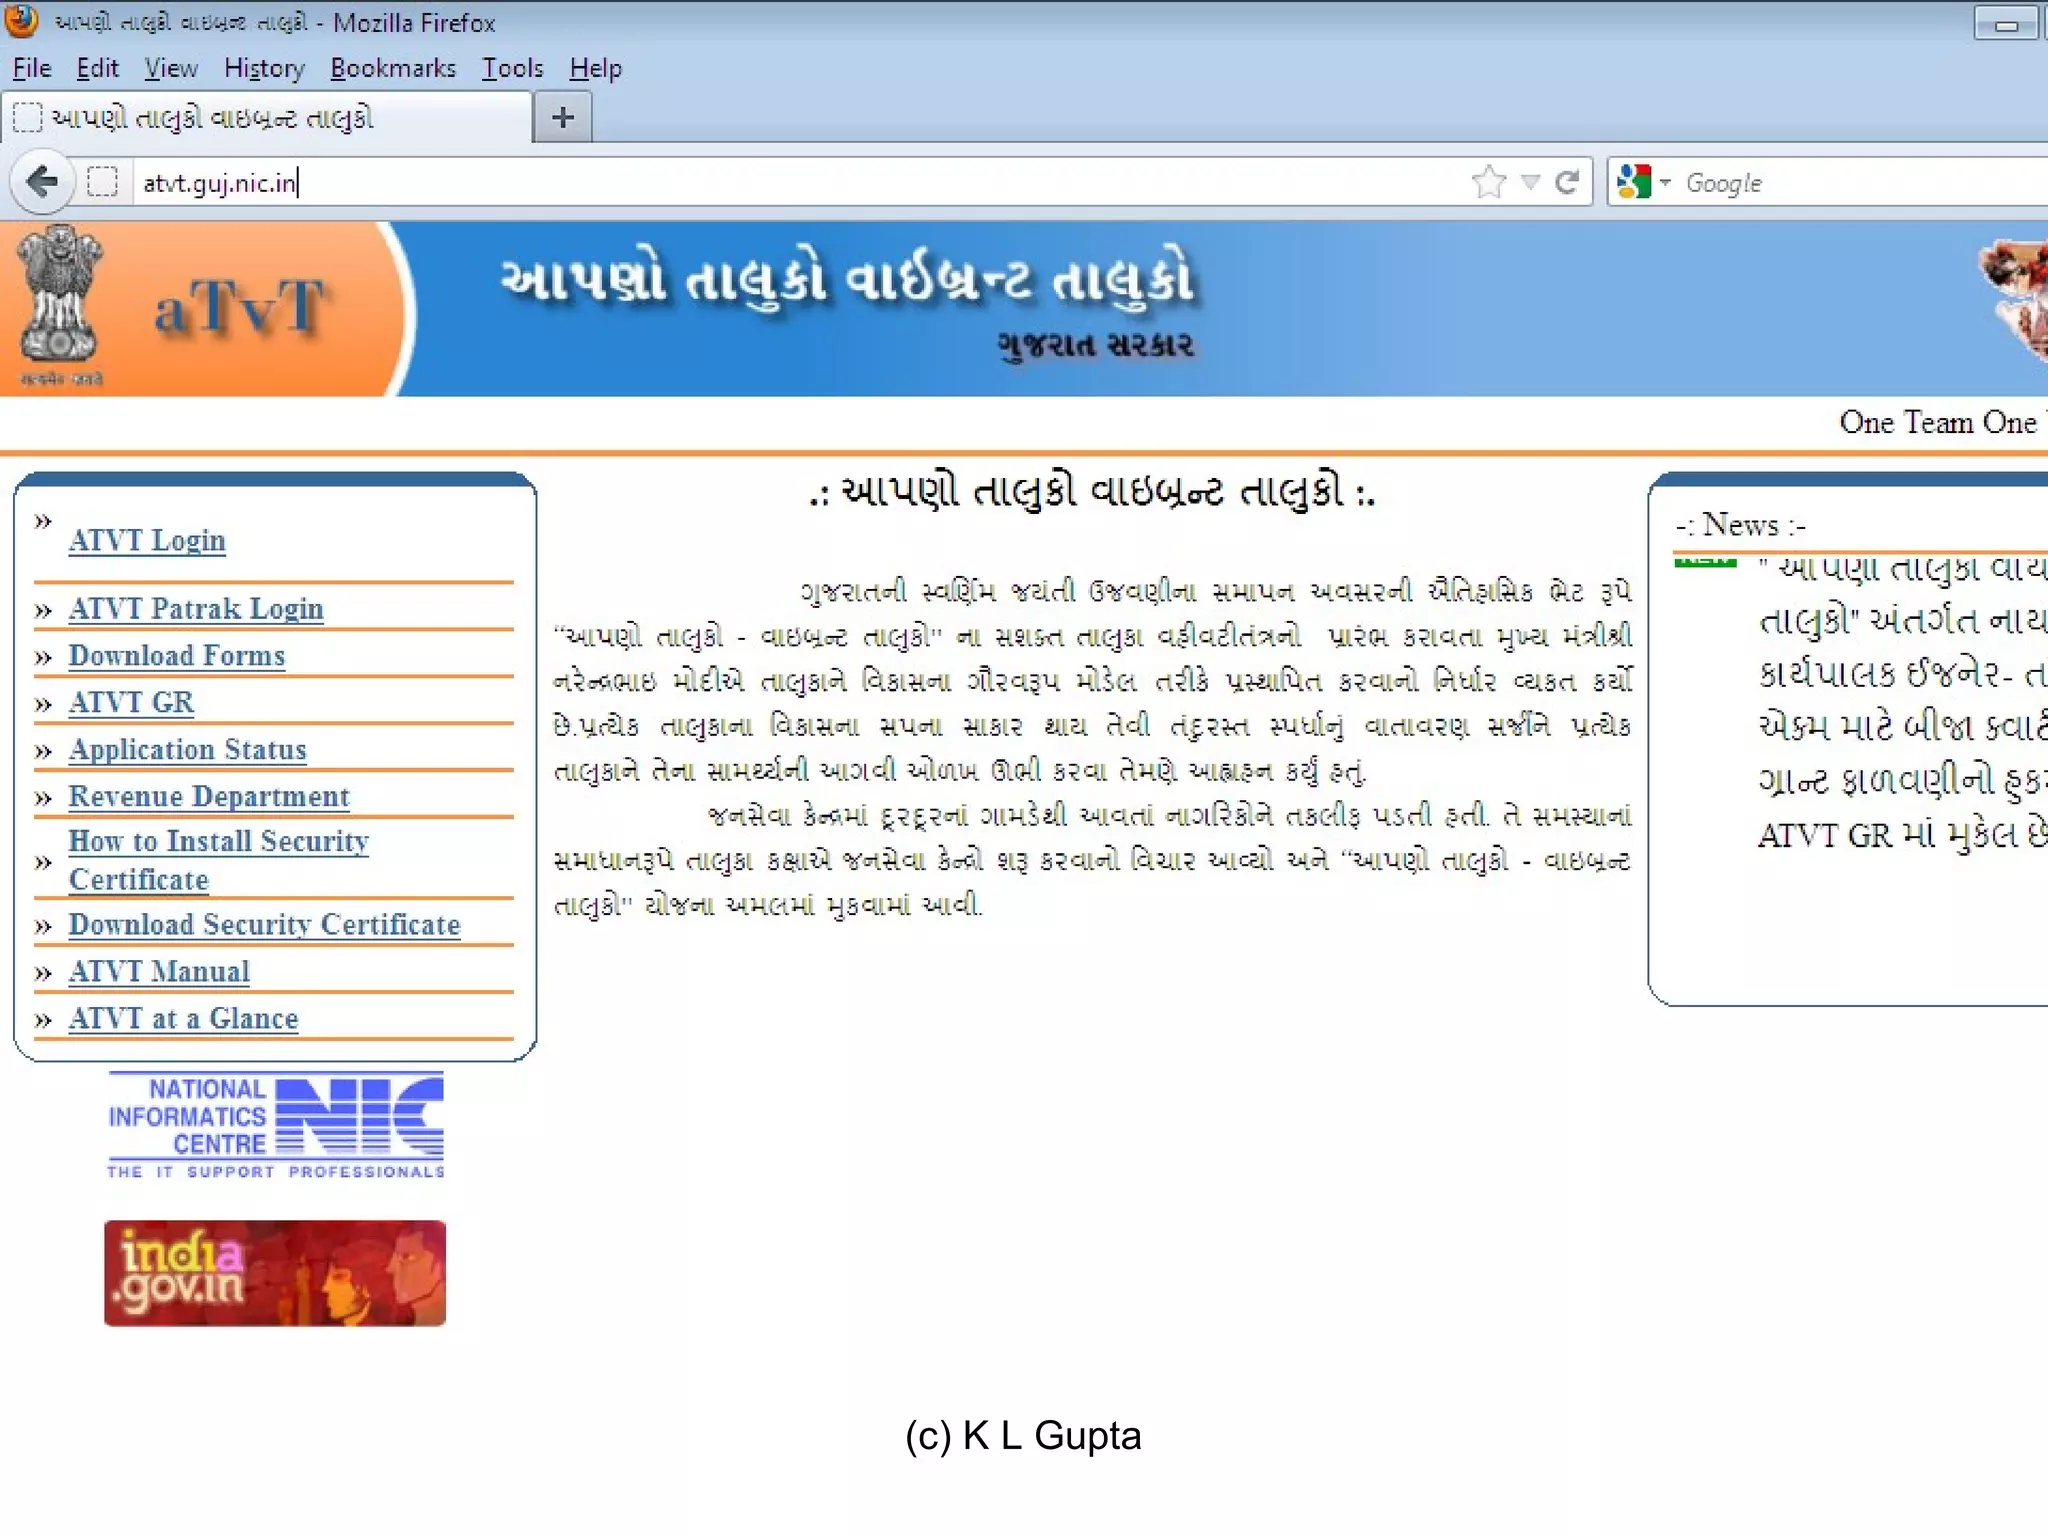Viewport: 2048px width, 1536px height.
Task: Click the reload page icon
Action: (1567, 182)
